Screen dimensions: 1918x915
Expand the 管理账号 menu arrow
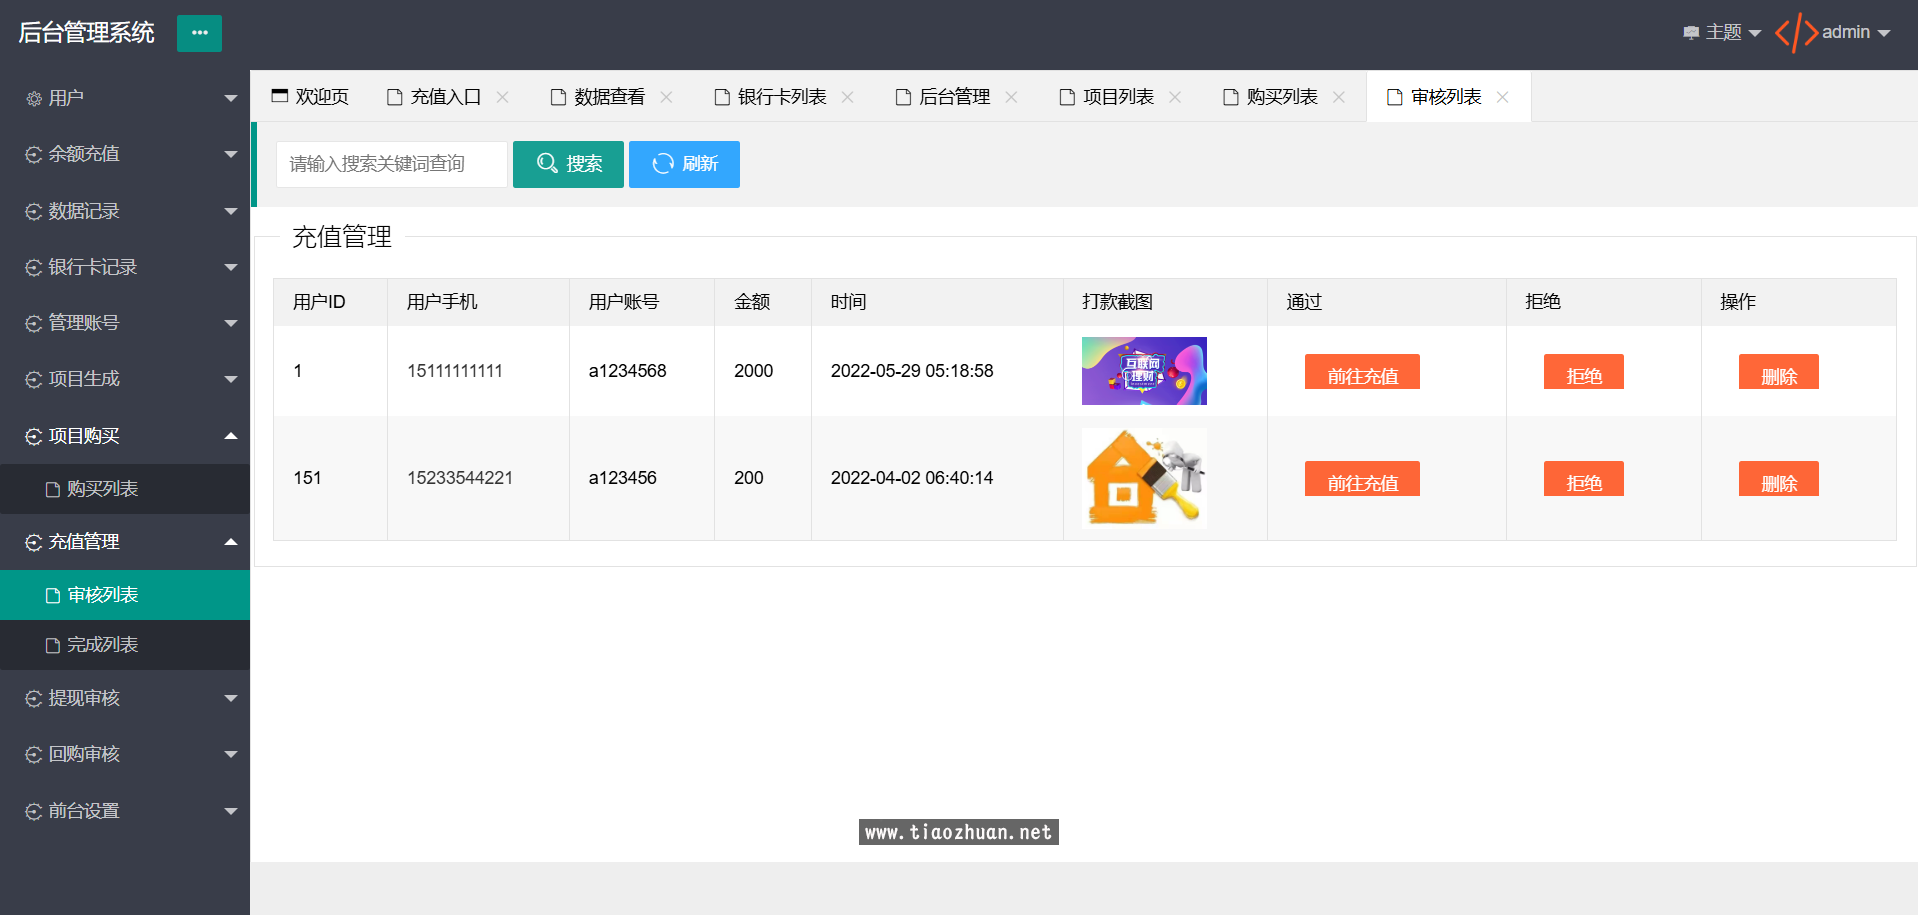point(231,323)
